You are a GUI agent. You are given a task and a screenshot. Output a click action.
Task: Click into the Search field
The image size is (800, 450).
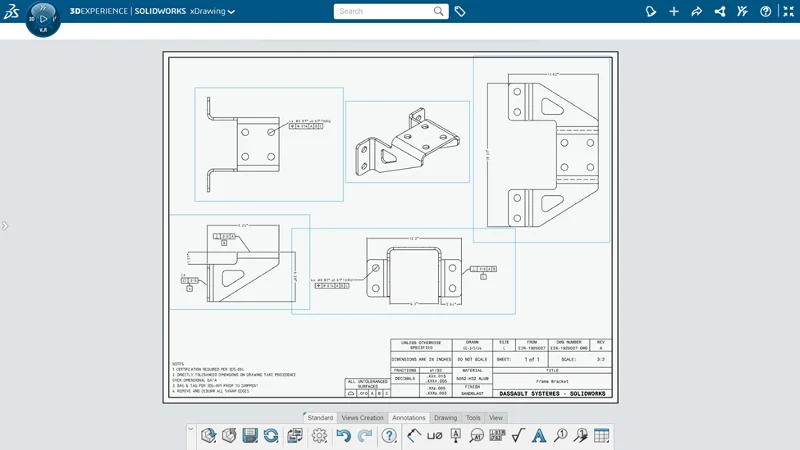(383, 12)
